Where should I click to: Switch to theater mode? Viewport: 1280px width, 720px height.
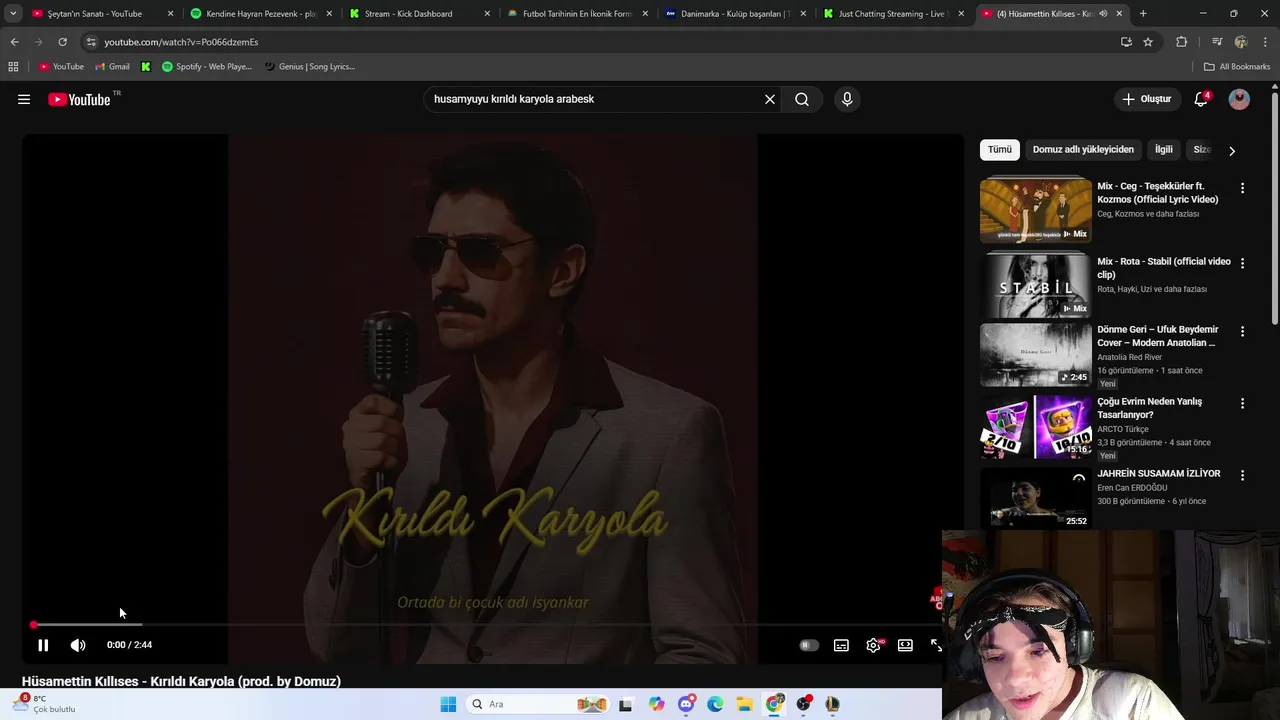click(905, 645)
